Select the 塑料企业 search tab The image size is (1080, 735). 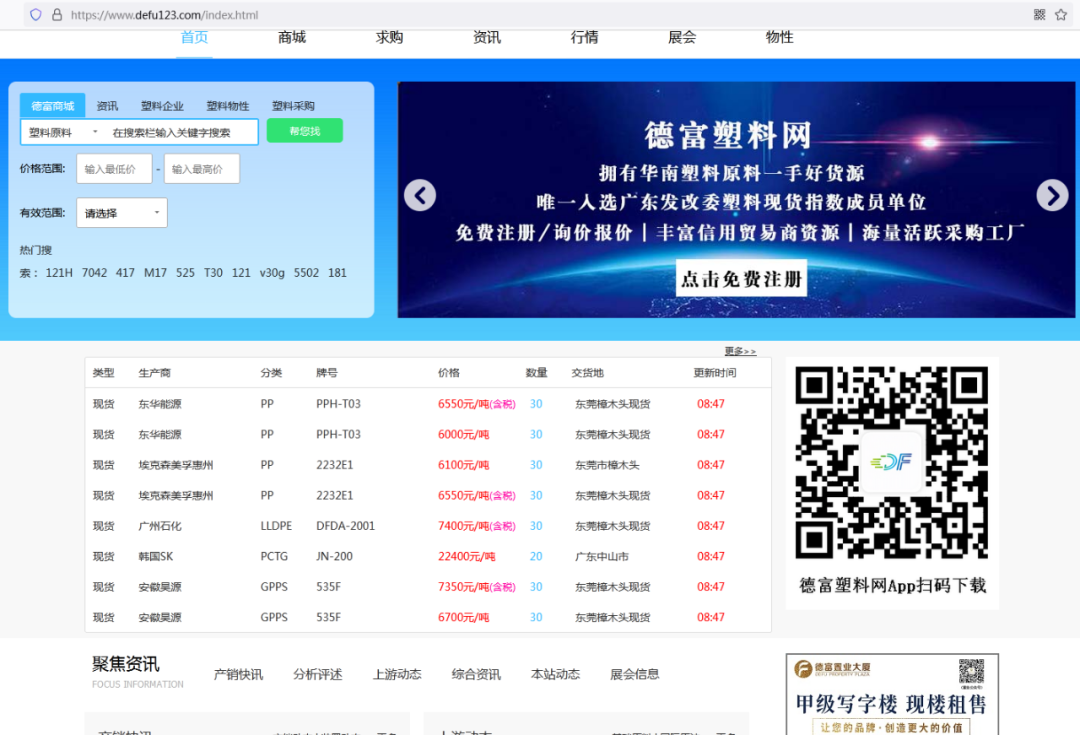(x=162, y=105)
